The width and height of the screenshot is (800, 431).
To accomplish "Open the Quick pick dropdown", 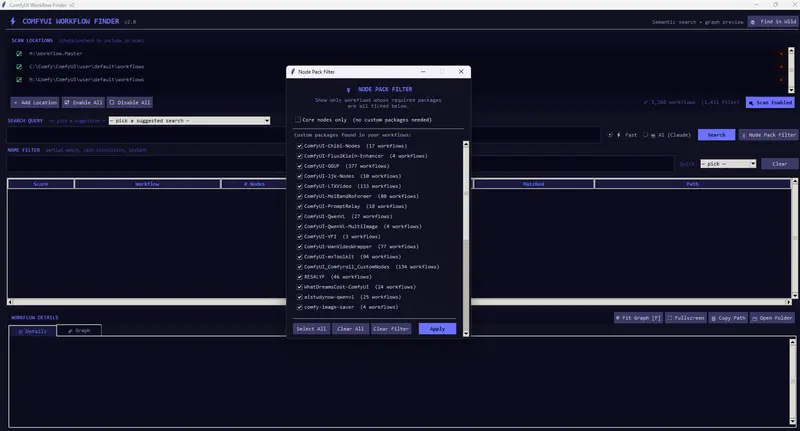I will point(728,164).
